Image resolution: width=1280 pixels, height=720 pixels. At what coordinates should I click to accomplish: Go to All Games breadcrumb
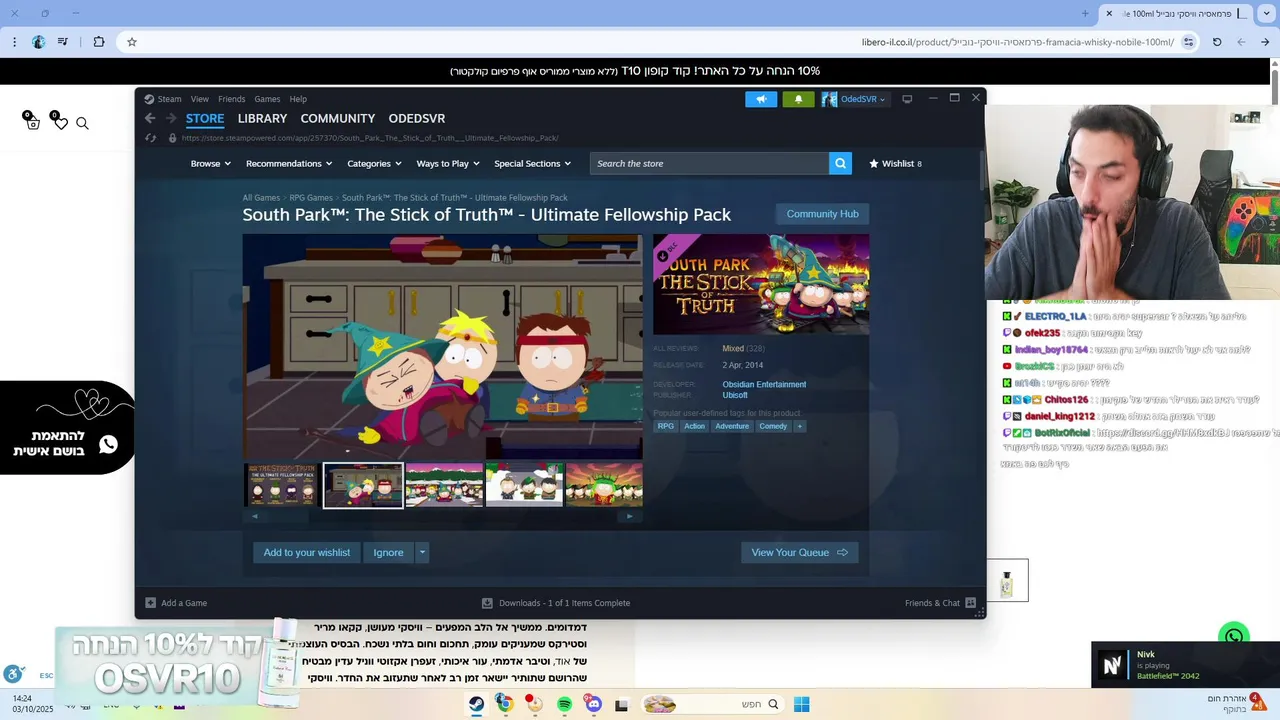coord(261,198)
